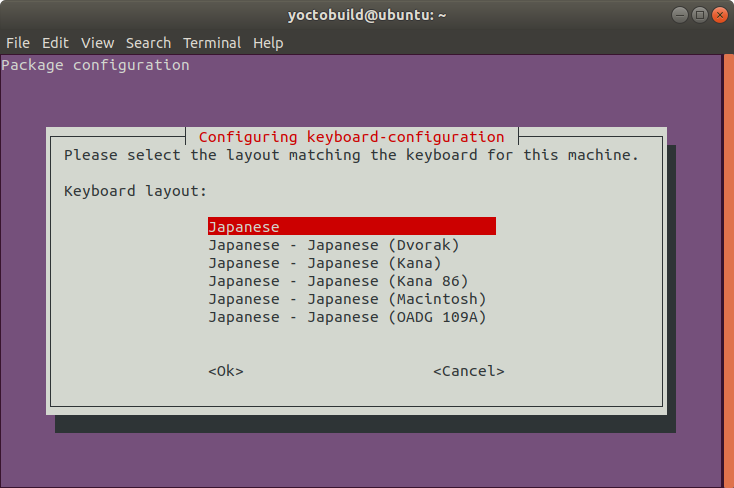The width and height of the screenshot is (734, 488).
Task: Open the Help menu
Action: tap(268, 43)
